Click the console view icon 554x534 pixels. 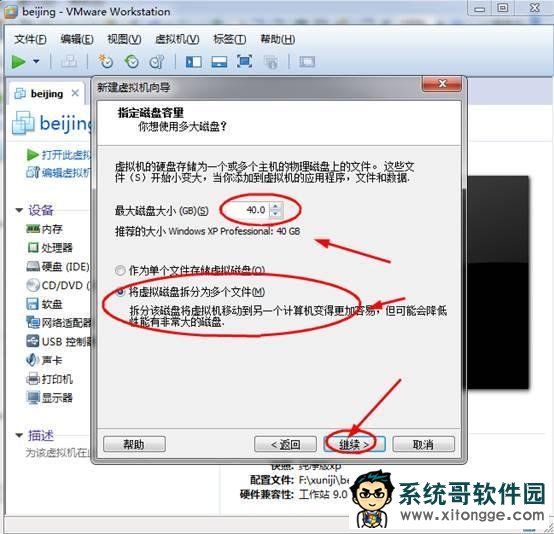tap(307, 62)
